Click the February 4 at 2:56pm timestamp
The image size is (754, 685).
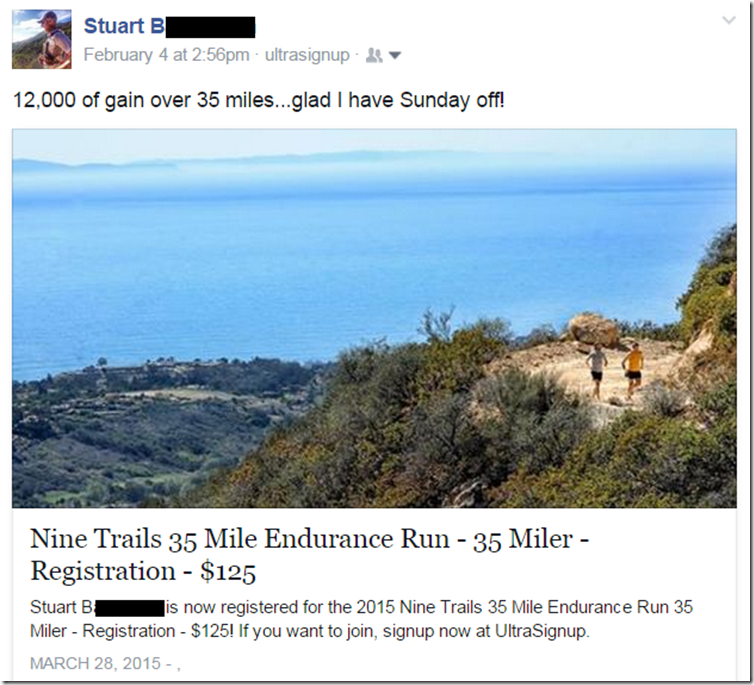click(166, 55)
